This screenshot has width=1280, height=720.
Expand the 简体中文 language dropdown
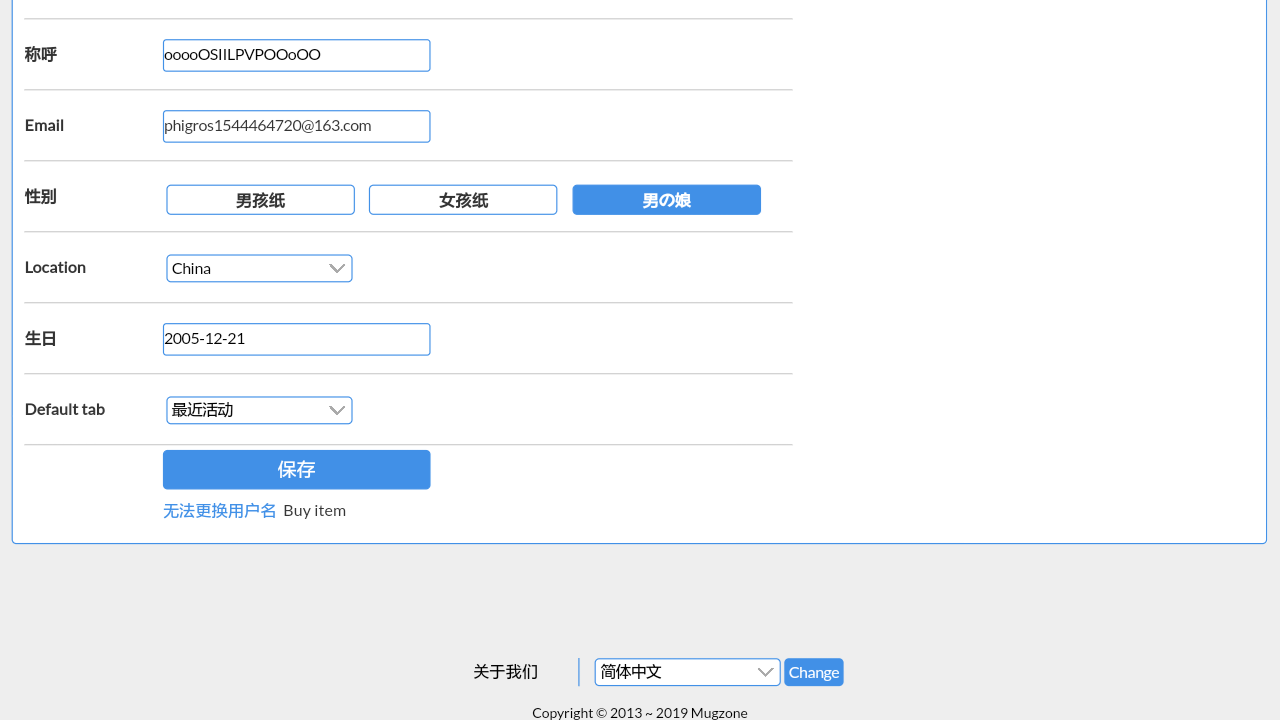pyautogui.click(x=688, y=672)
